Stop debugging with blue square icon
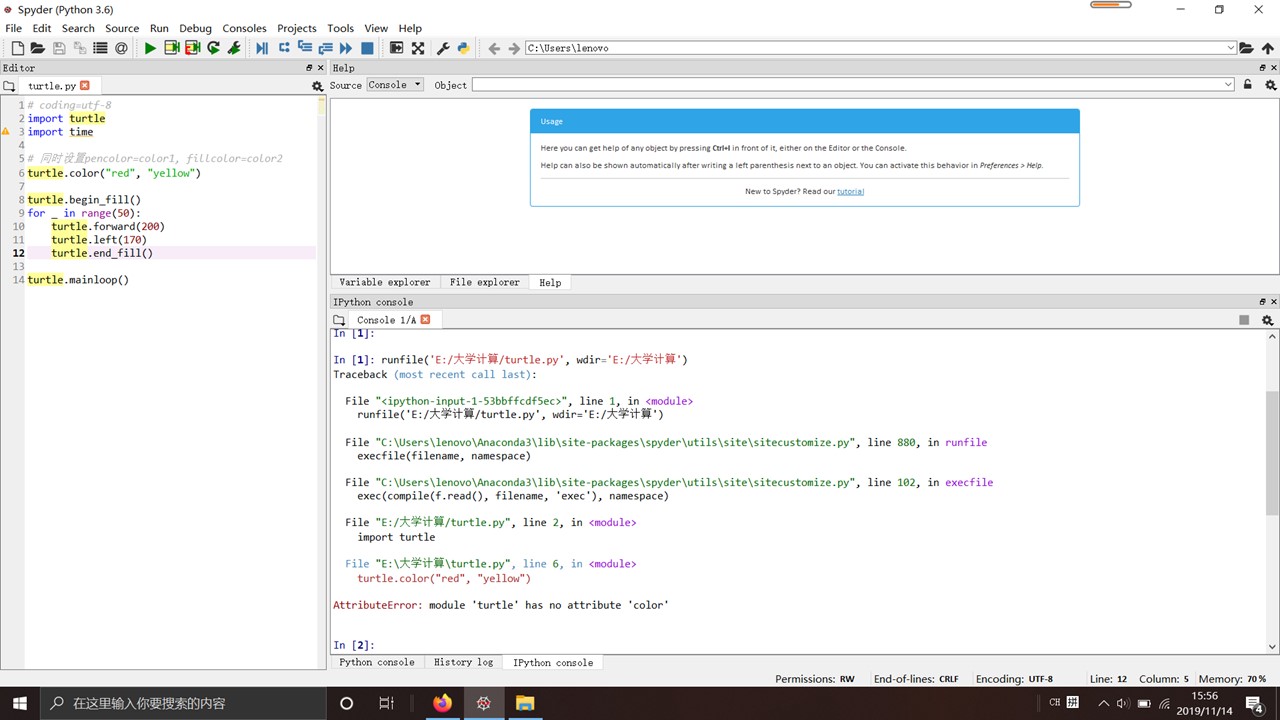The height and width of the screenshot is (720, 1280). (x=367, y=48)
